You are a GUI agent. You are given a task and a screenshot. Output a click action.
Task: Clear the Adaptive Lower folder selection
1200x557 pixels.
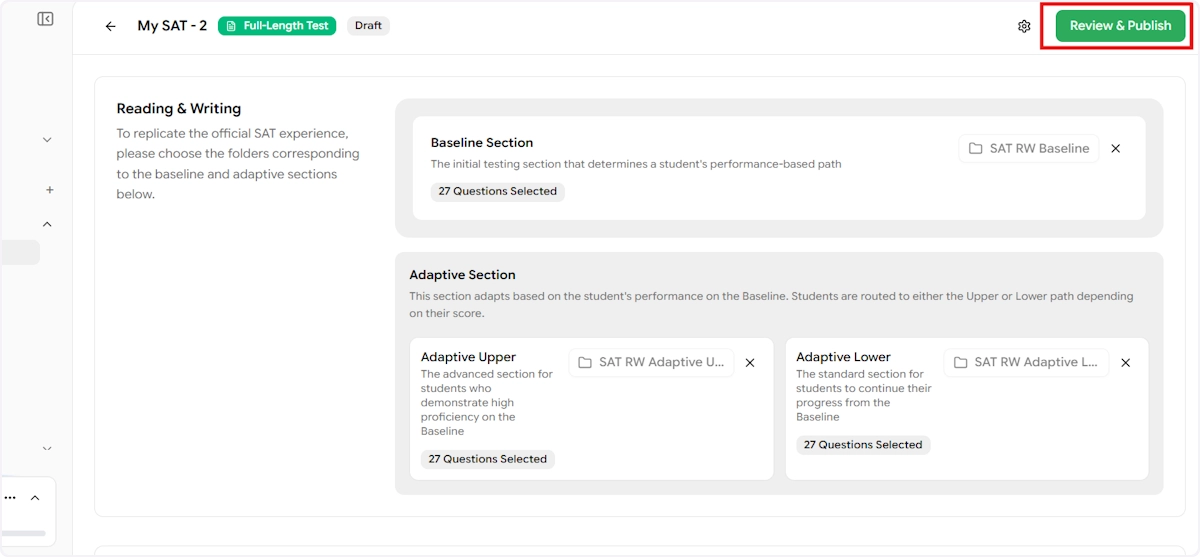pos(1125,363)
